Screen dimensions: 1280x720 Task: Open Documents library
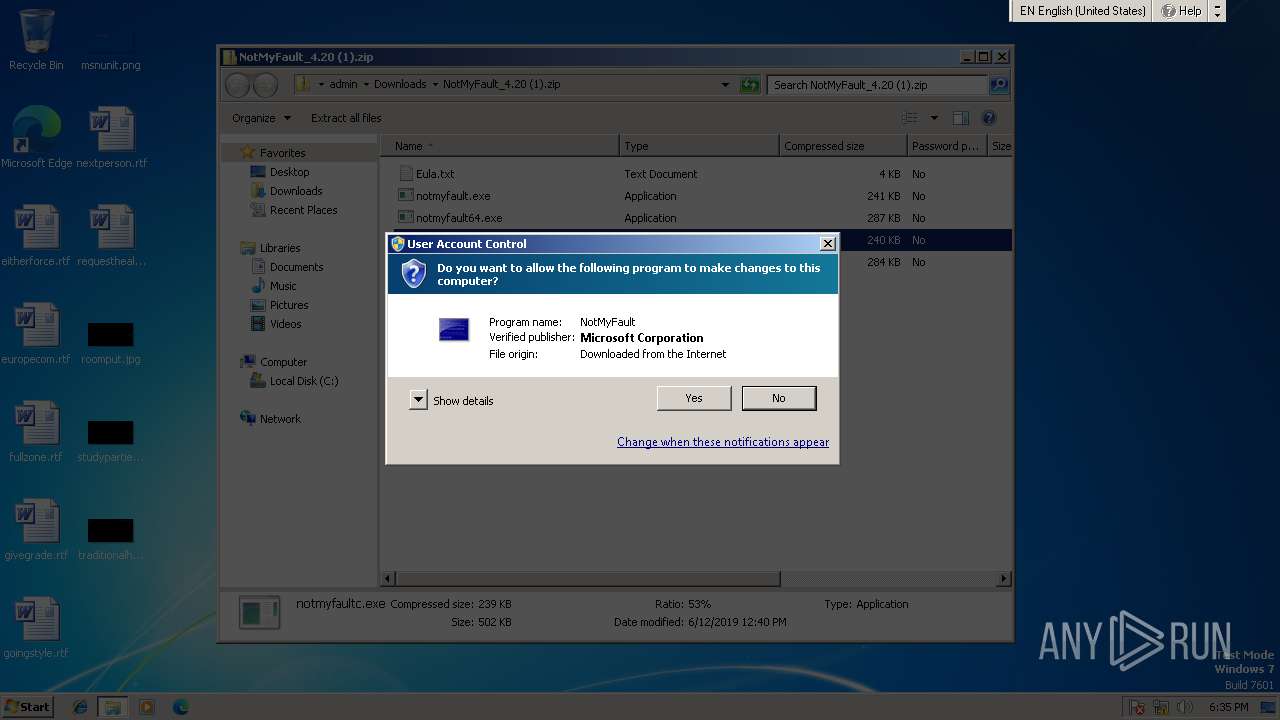tap(296, 267)
